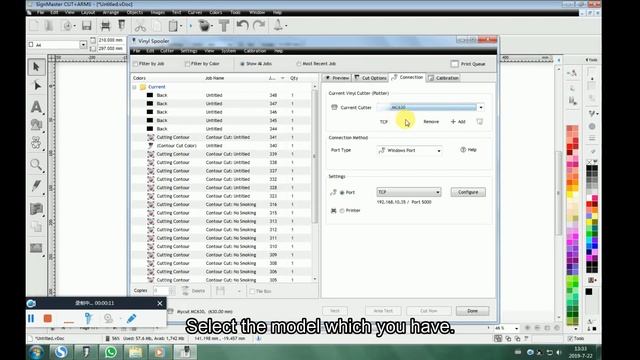Select the Port radio button in Settings
Image resolution: width=640 pixels, height=360 pixels.
click(x=342, y=193)
